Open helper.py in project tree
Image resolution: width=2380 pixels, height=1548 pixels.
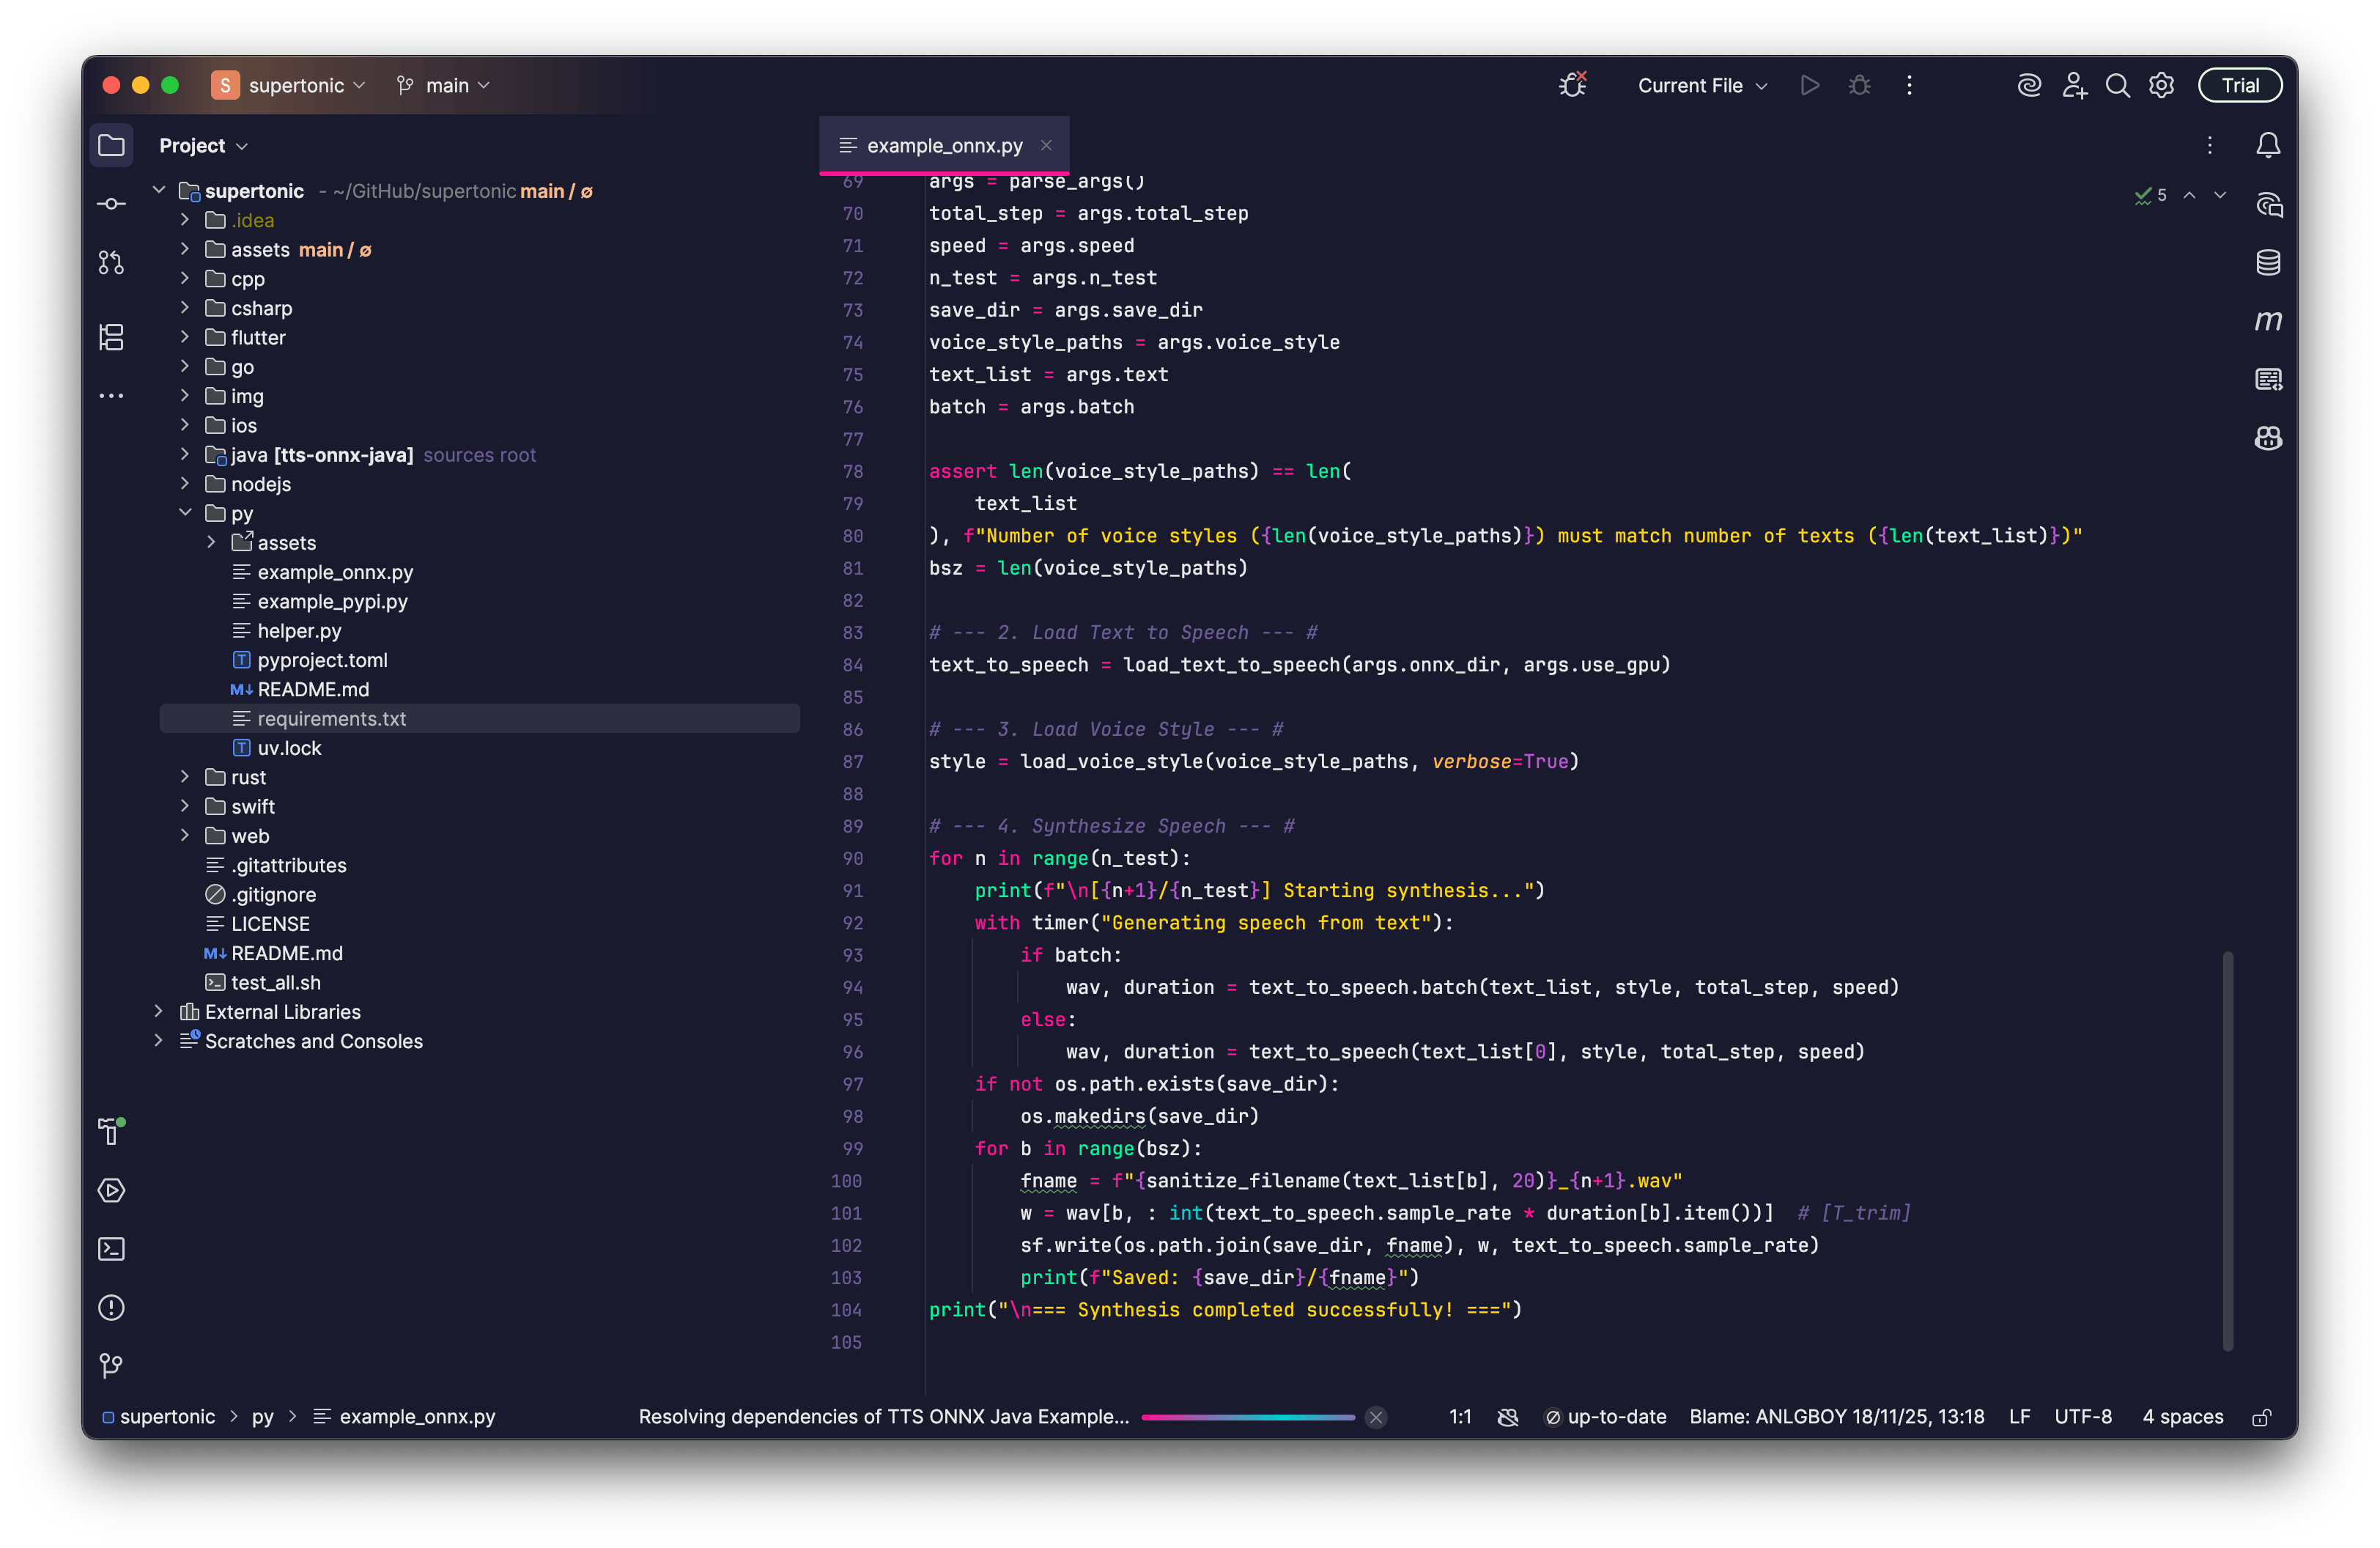click(299, 631)
